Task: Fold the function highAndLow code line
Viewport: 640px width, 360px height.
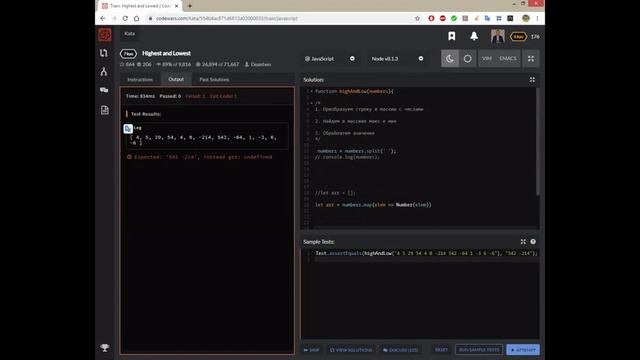Action: pyautogui.click(x=311, y=91)
